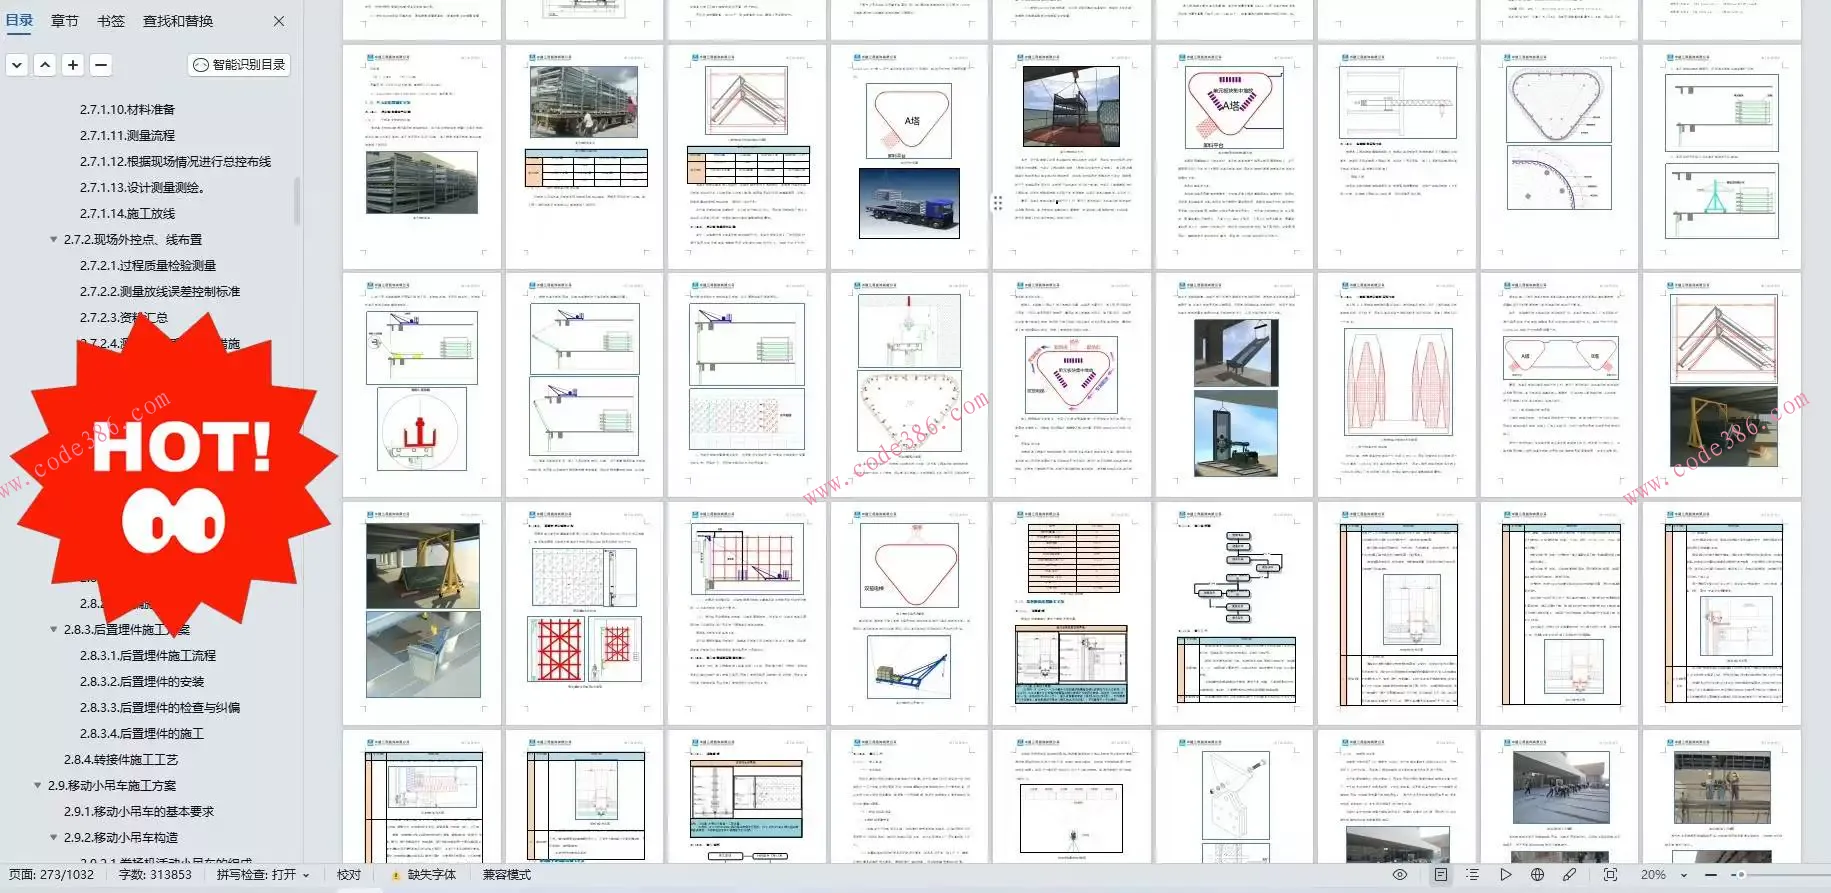Toggle spell check status 拼写检查

(x=262, y=875)
